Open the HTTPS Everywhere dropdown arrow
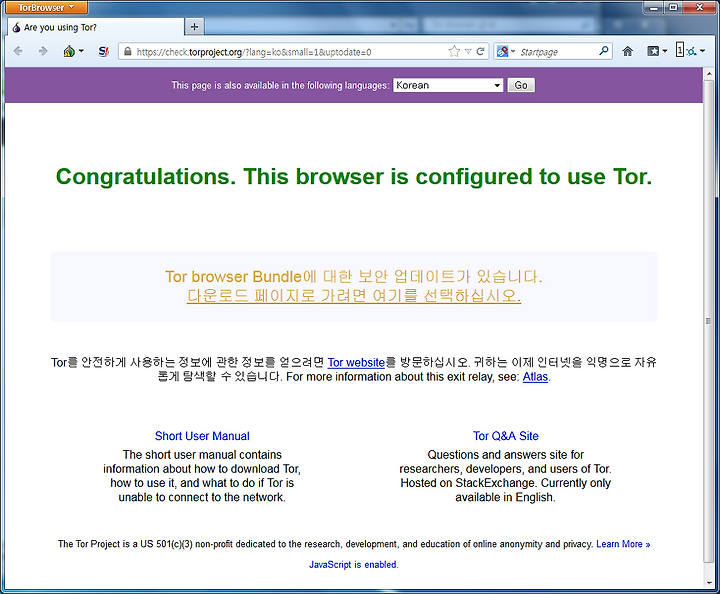The image size is (720, 594). pos(702,51)
